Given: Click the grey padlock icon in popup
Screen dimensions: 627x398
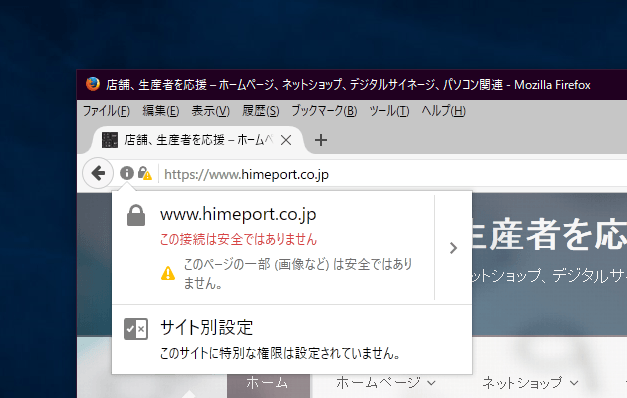Looking at the screenshot, I should (136, 215).
